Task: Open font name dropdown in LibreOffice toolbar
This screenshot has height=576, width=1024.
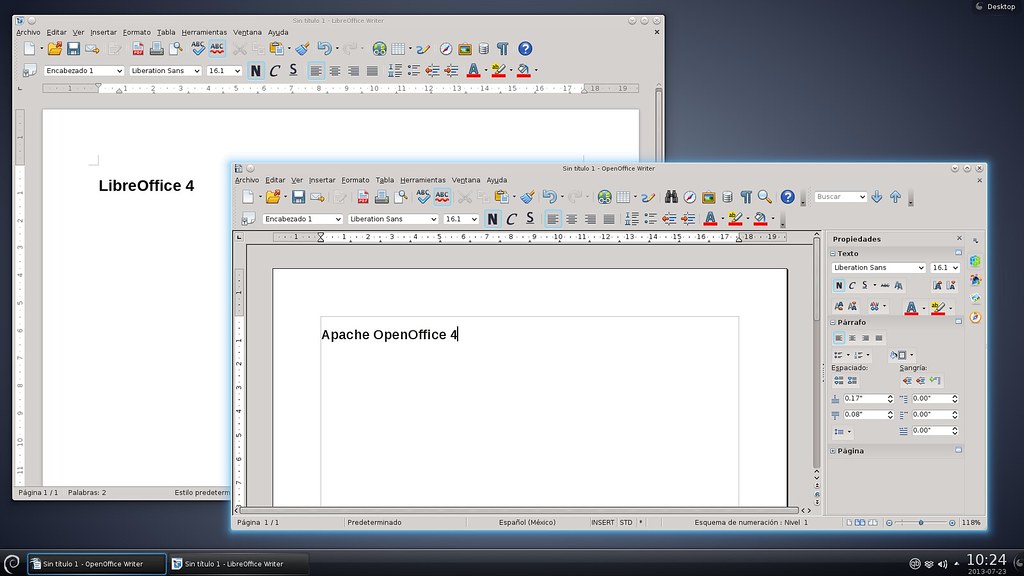Action: coord(197,71)
